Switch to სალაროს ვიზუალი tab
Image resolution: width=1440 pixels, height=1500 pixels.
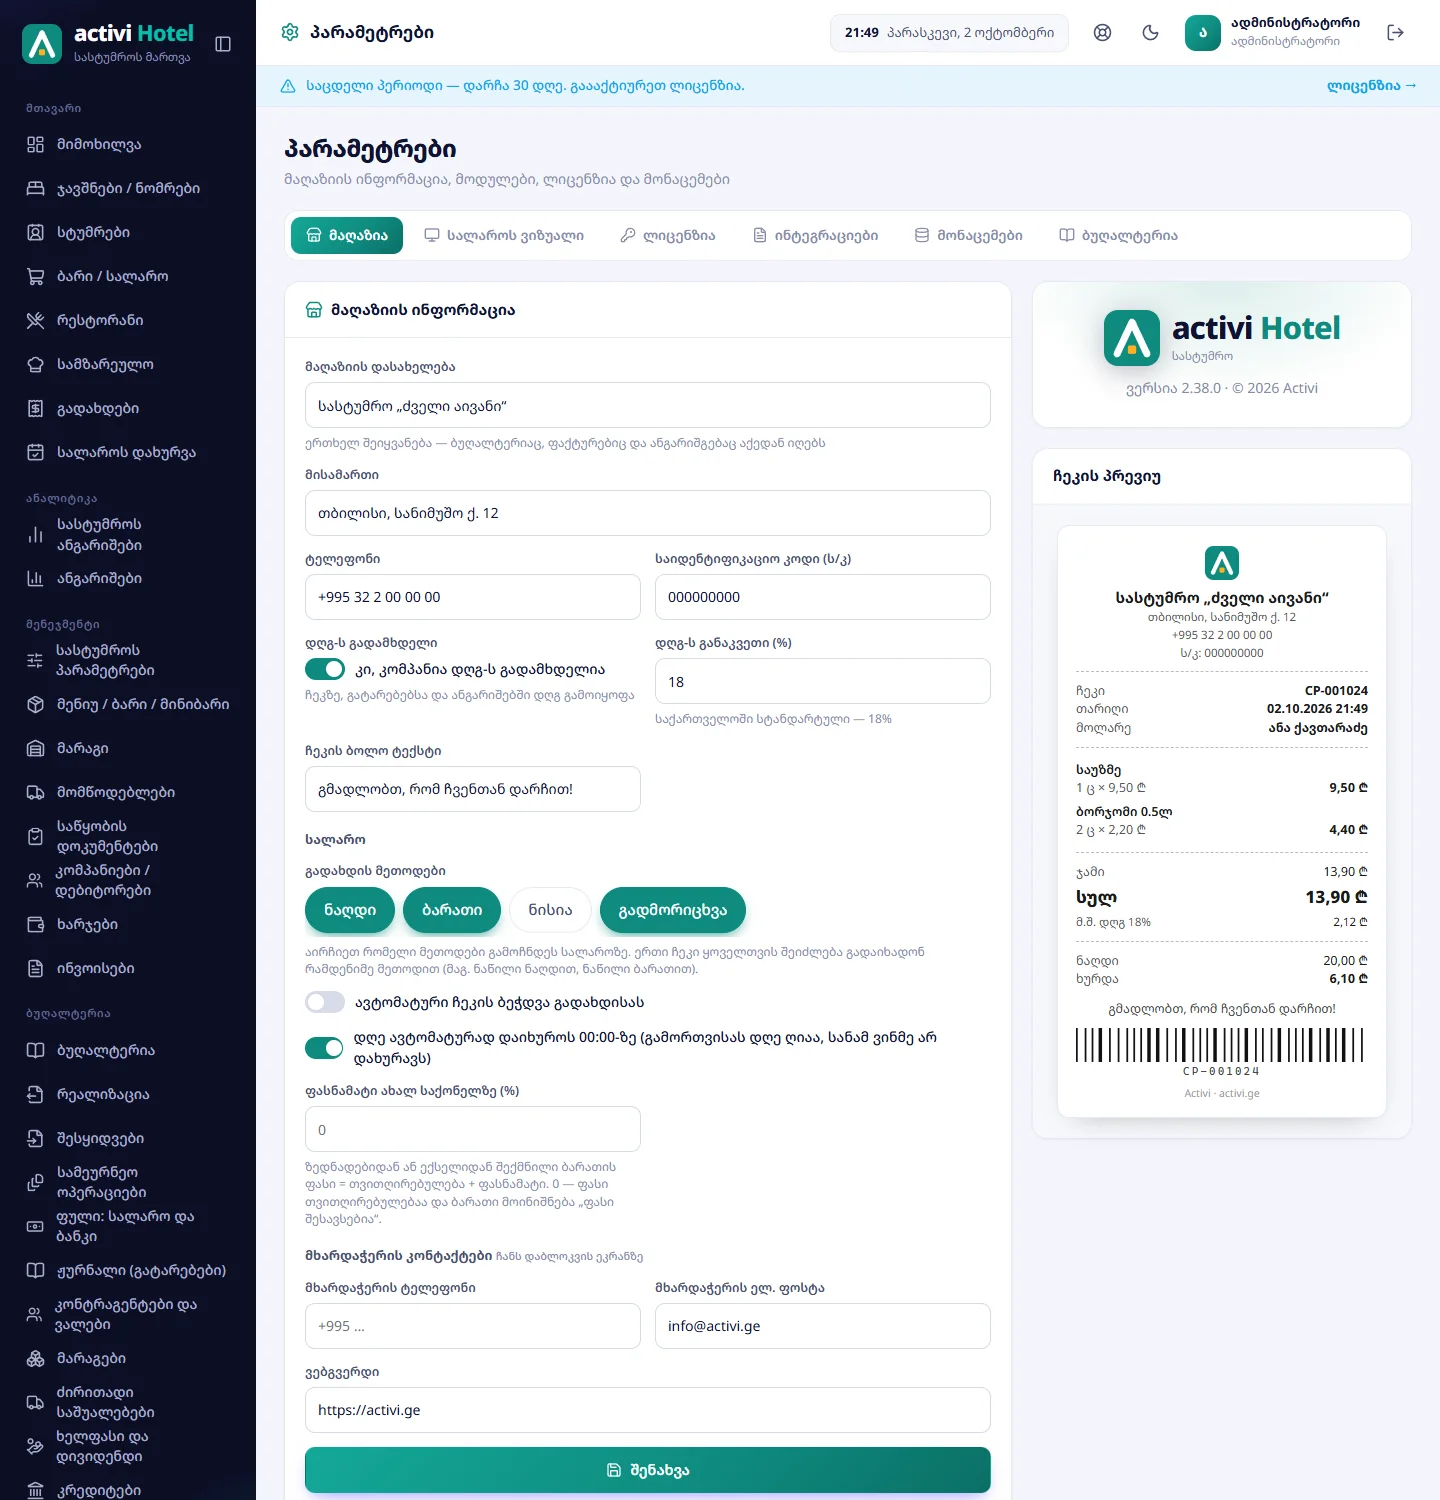tap(504, 236)
